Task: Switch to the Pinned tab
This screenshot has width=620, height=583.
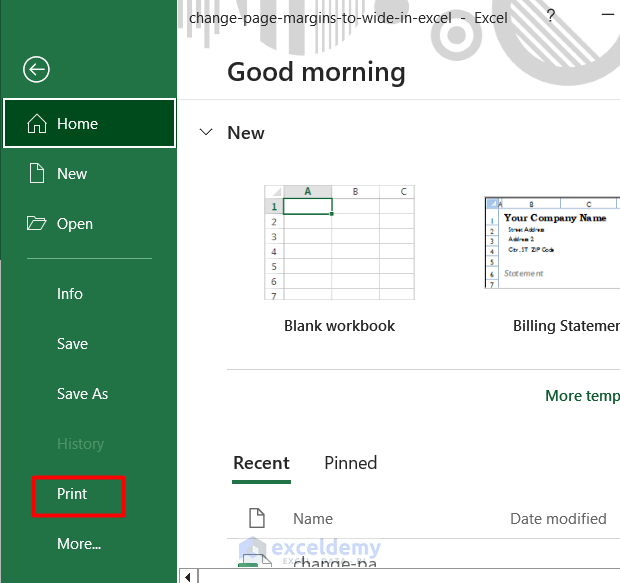Action: 350,463
